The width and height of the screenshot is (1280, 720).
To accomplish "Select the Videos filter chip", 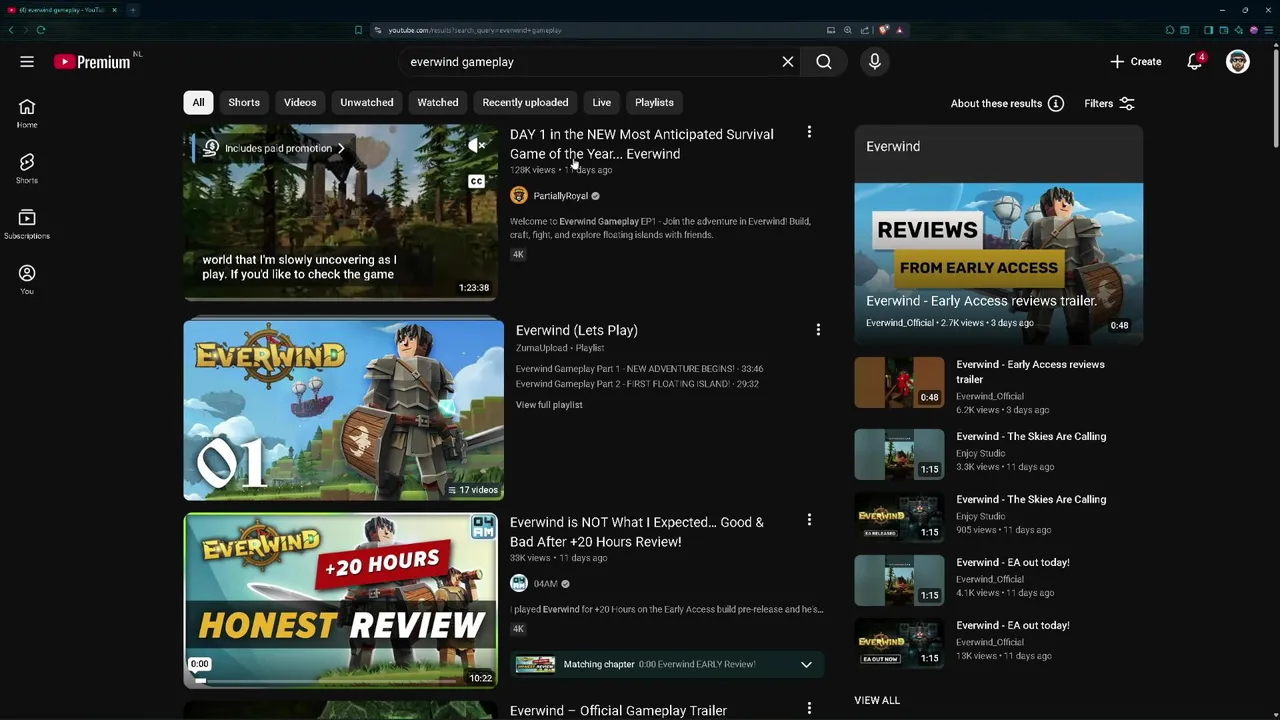I will coord(300,102).
